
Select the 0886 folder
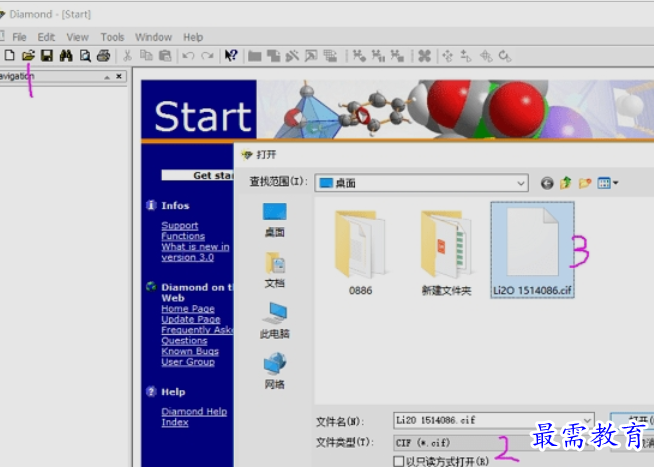360,253
